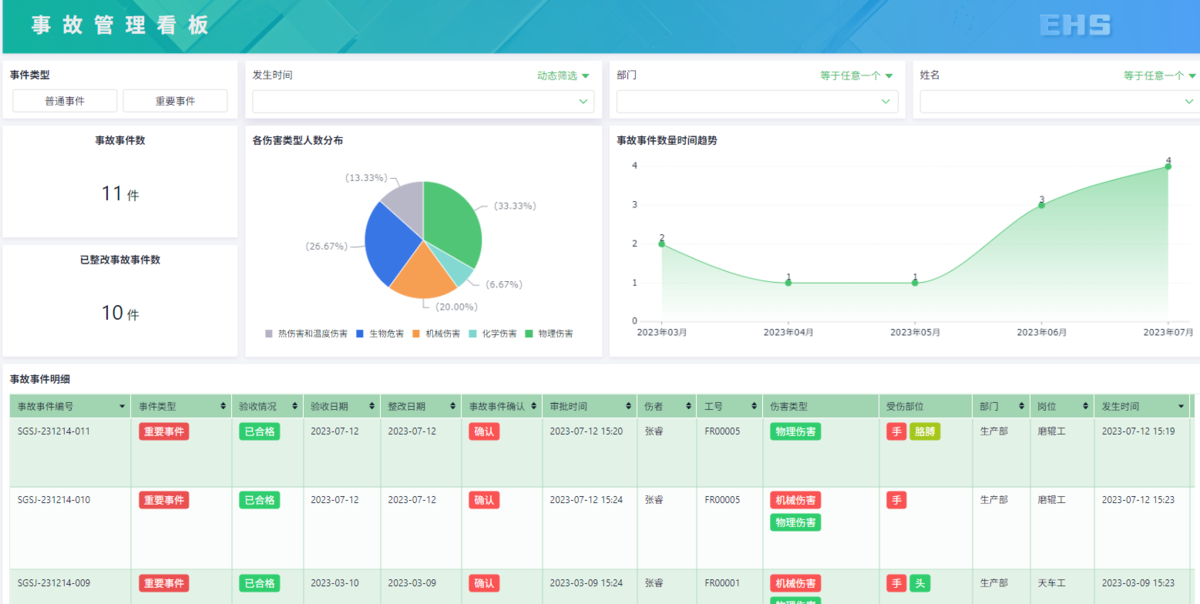Filter by 重要事件 event type
Image resolution: width=1200 pixels, height=604 pixels.
pos(175,101)
